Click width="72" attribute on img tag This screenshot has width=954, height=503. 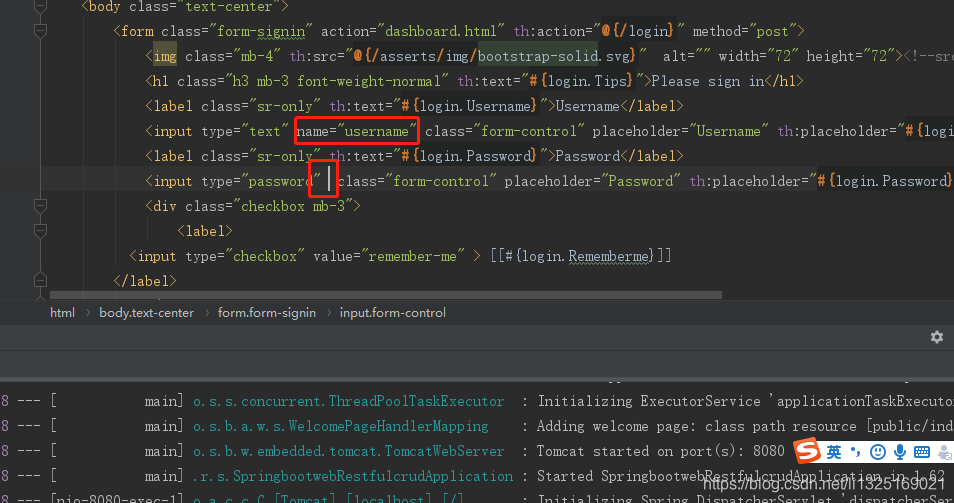(x=757, y=56)
